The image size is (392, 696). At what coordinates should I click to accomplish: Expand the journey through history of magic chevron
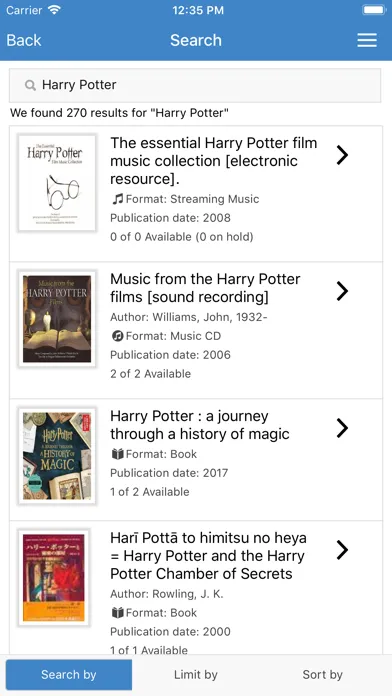(x=342, y=428)
